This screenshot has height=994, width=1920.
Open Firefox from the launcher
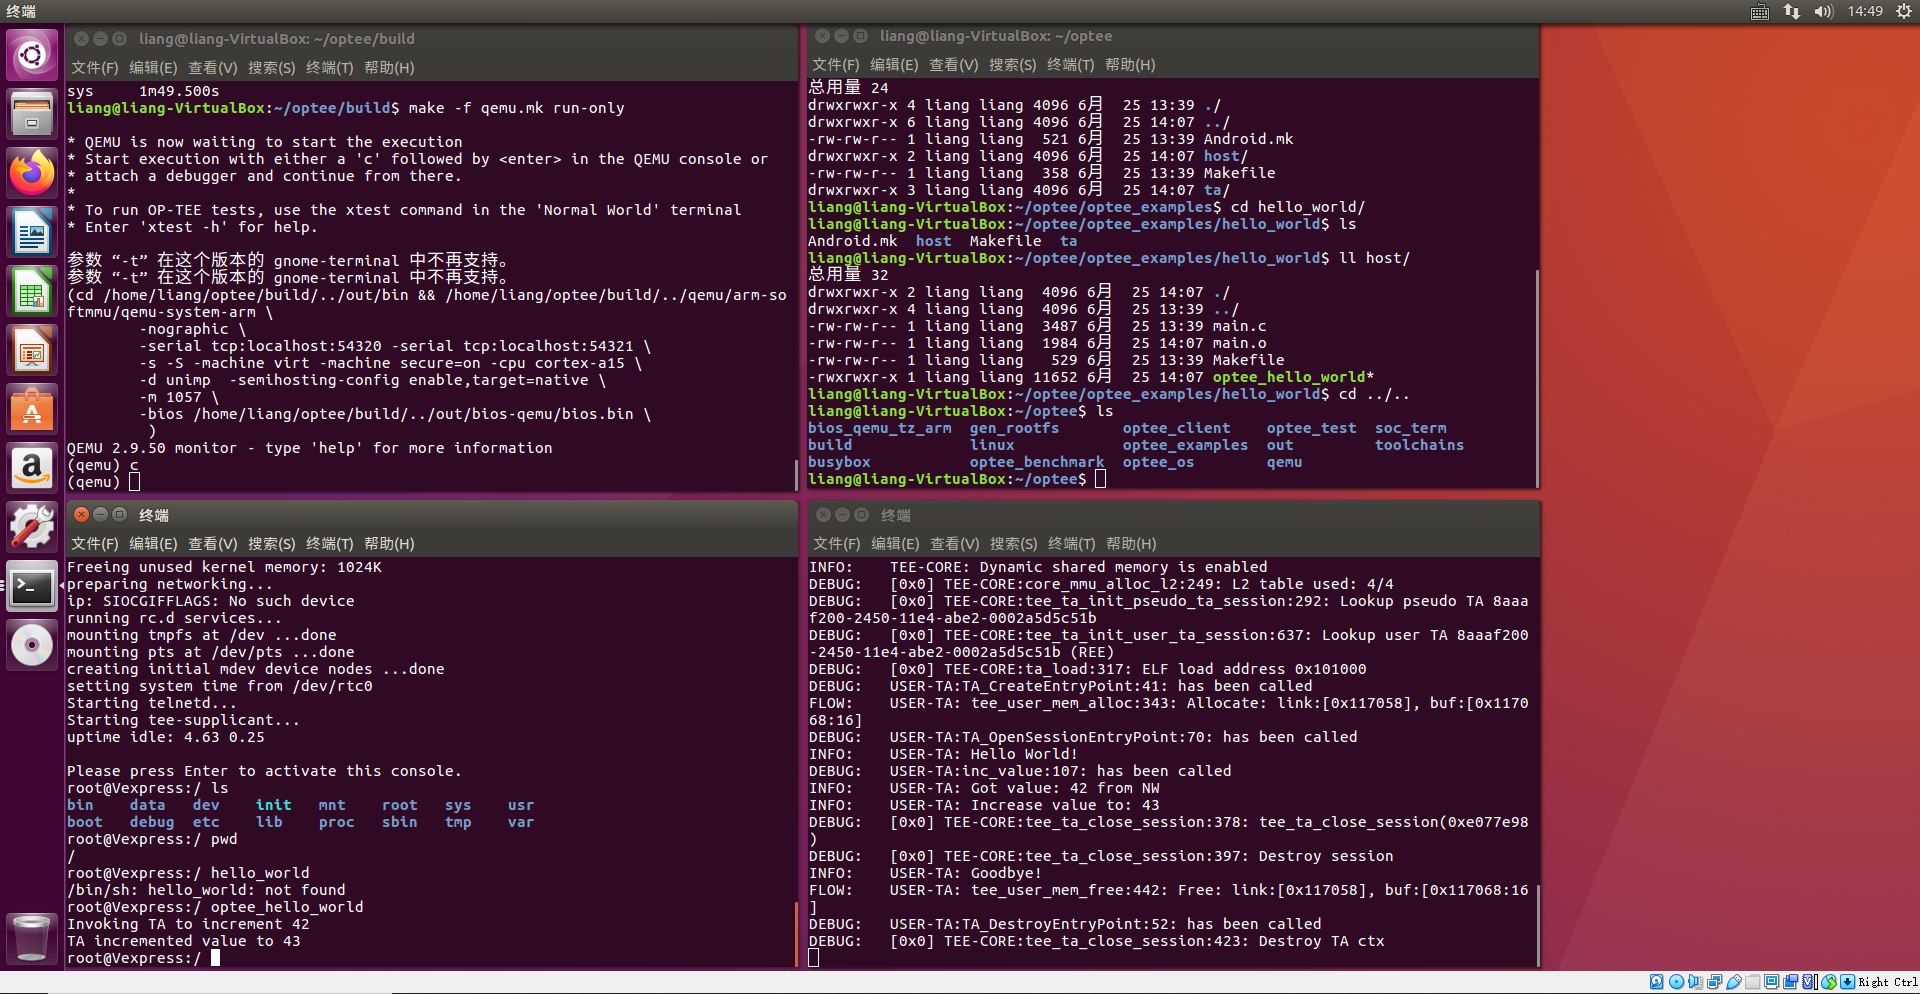(x=32, y=172)
